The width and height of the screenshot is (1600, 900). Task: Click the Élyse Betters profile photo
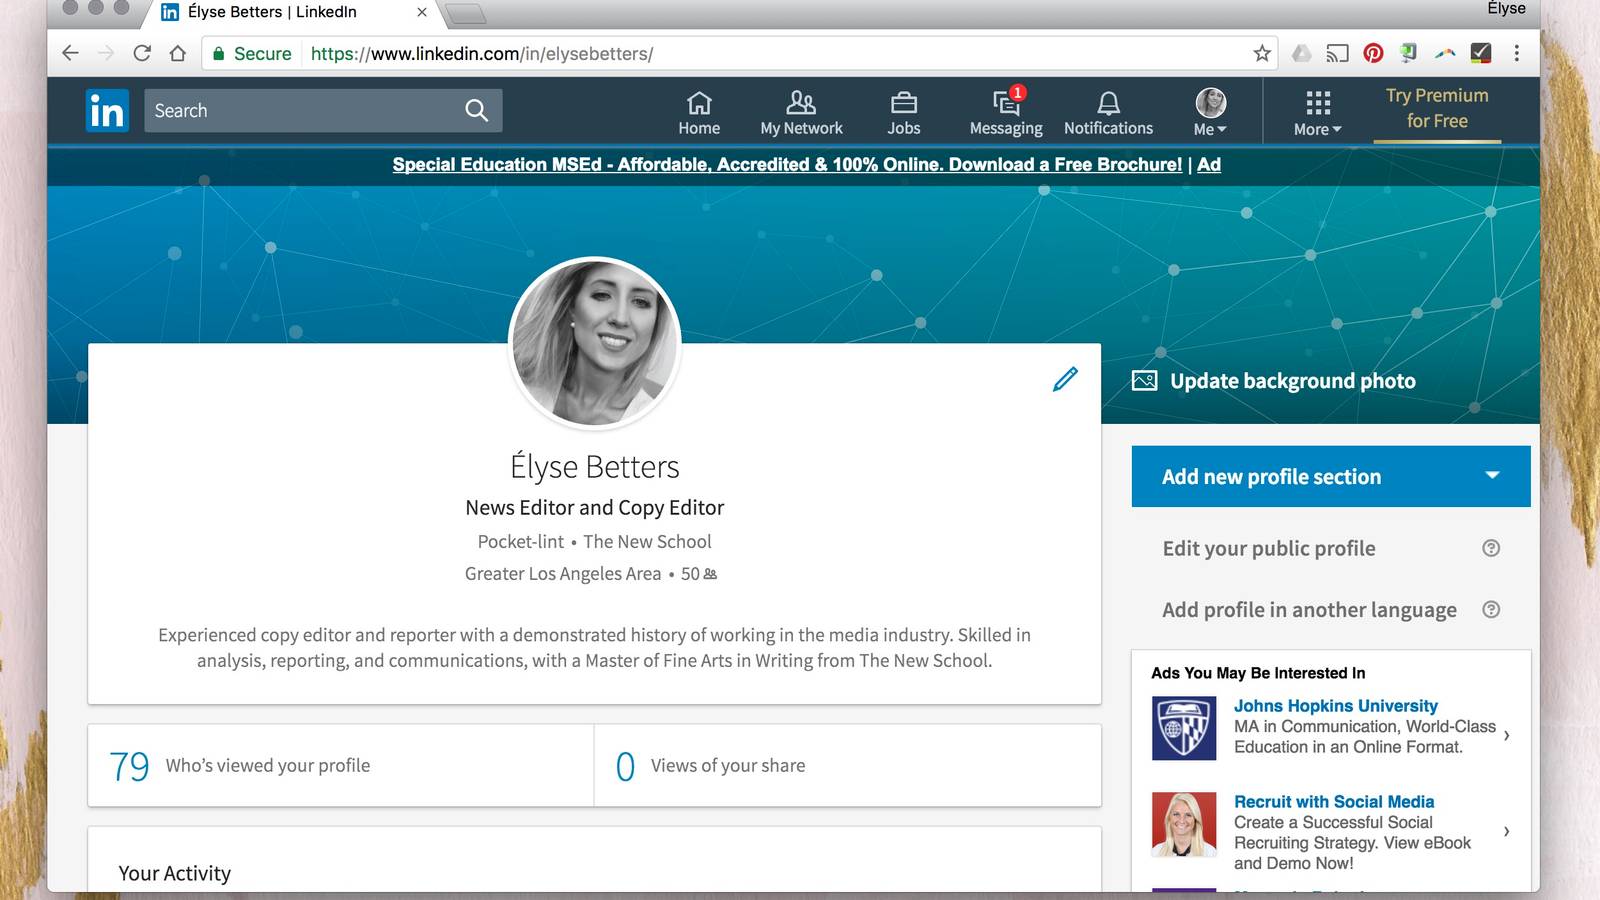(x=594, y=343)
